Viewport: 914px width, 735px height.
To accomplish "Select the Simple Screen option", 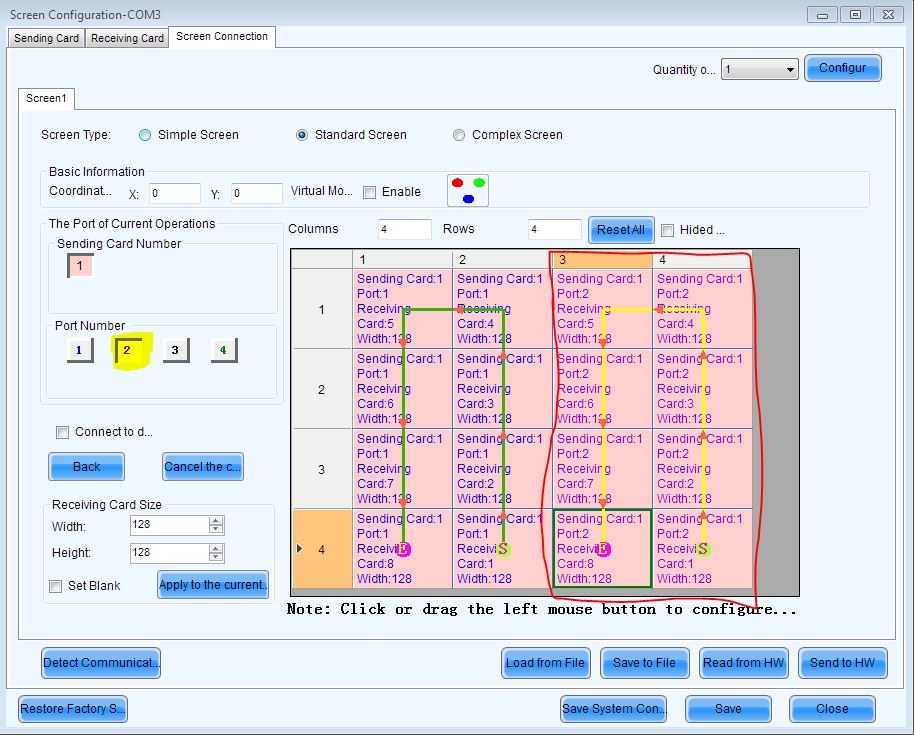I will point(146,135).
